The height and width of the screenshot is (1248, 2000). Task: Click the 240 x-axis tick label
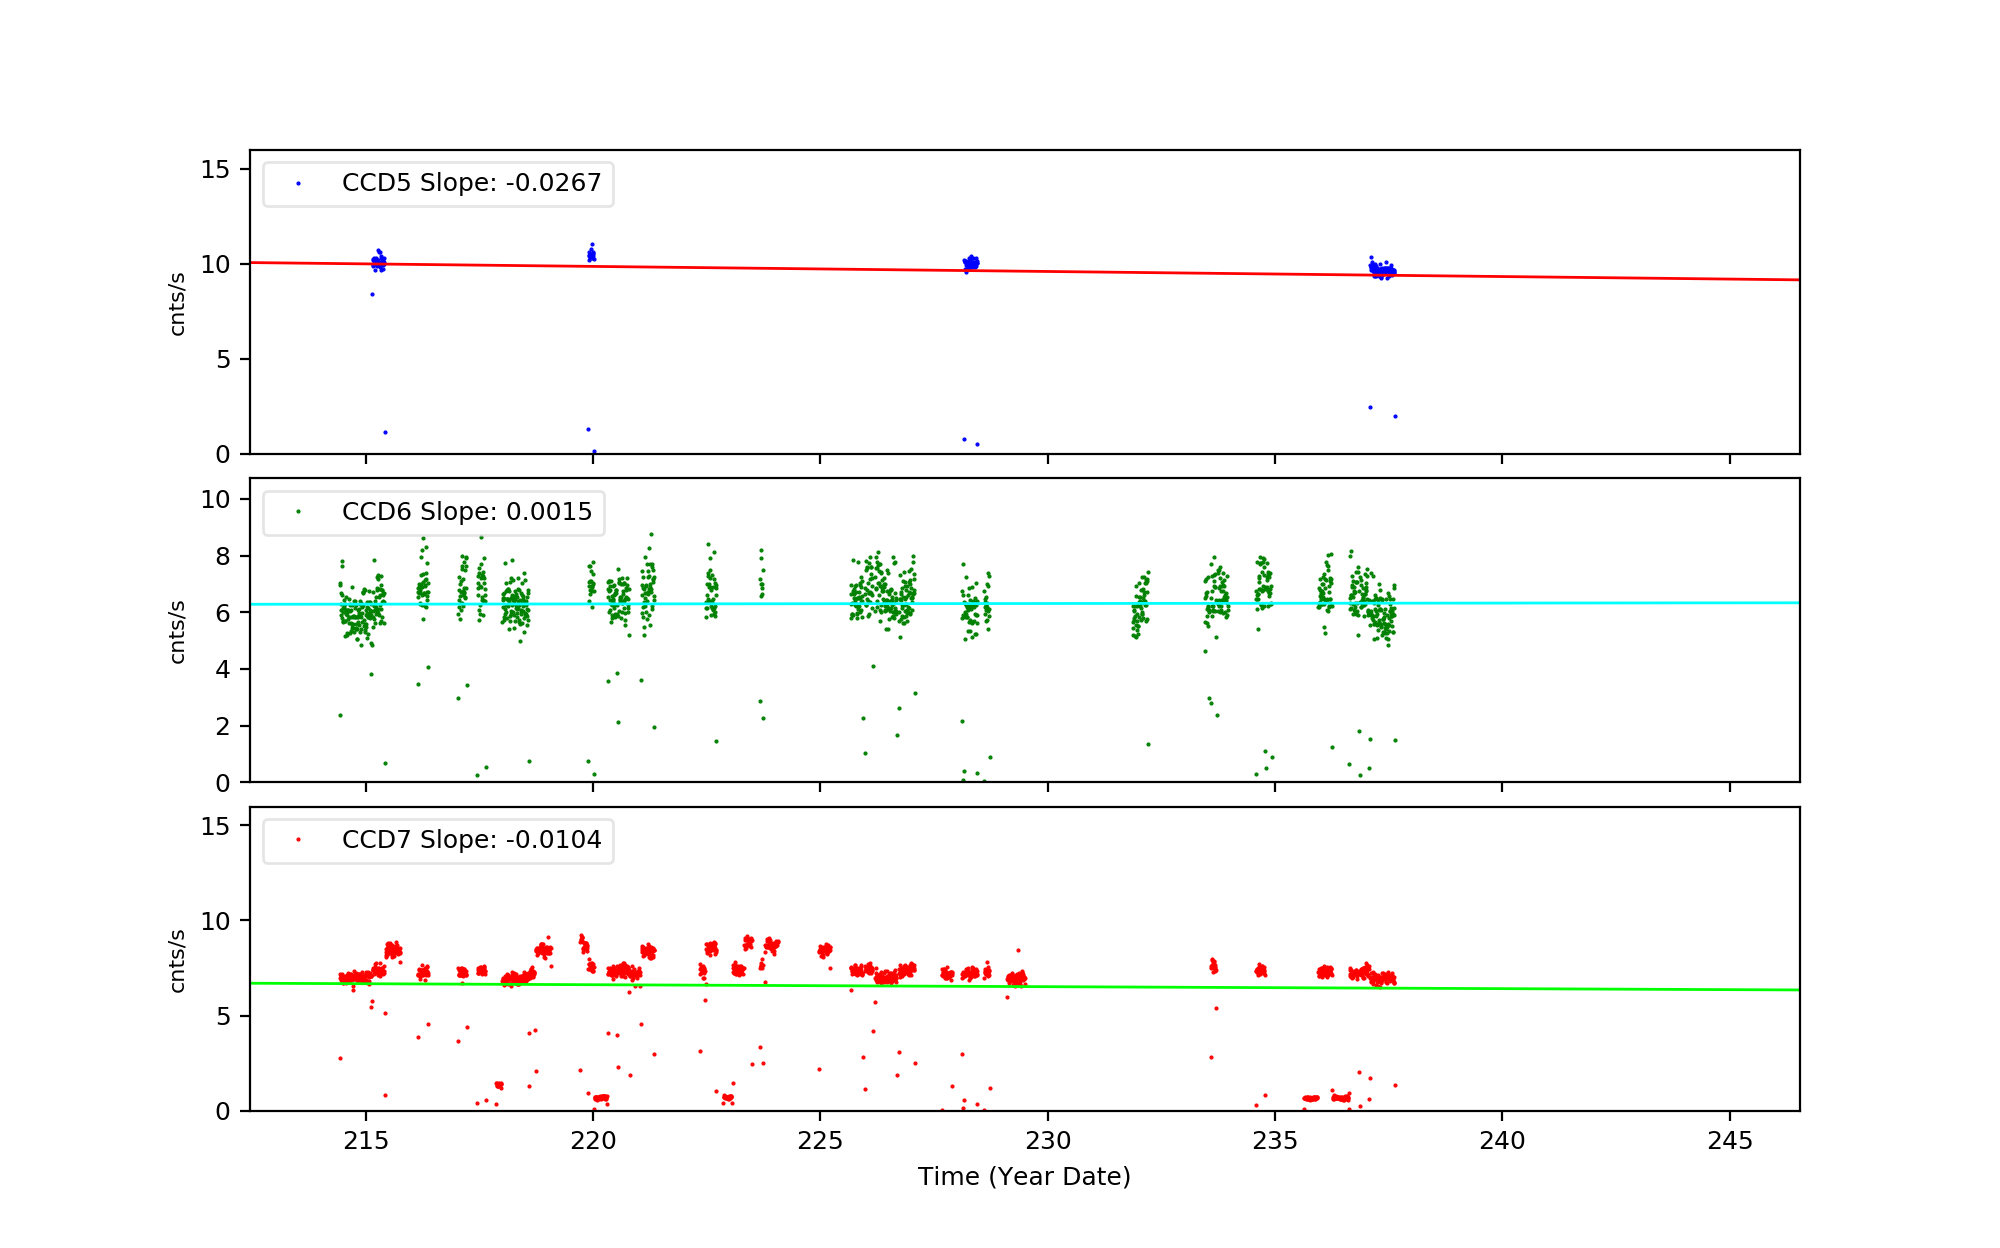[x=1502, y=1141]
